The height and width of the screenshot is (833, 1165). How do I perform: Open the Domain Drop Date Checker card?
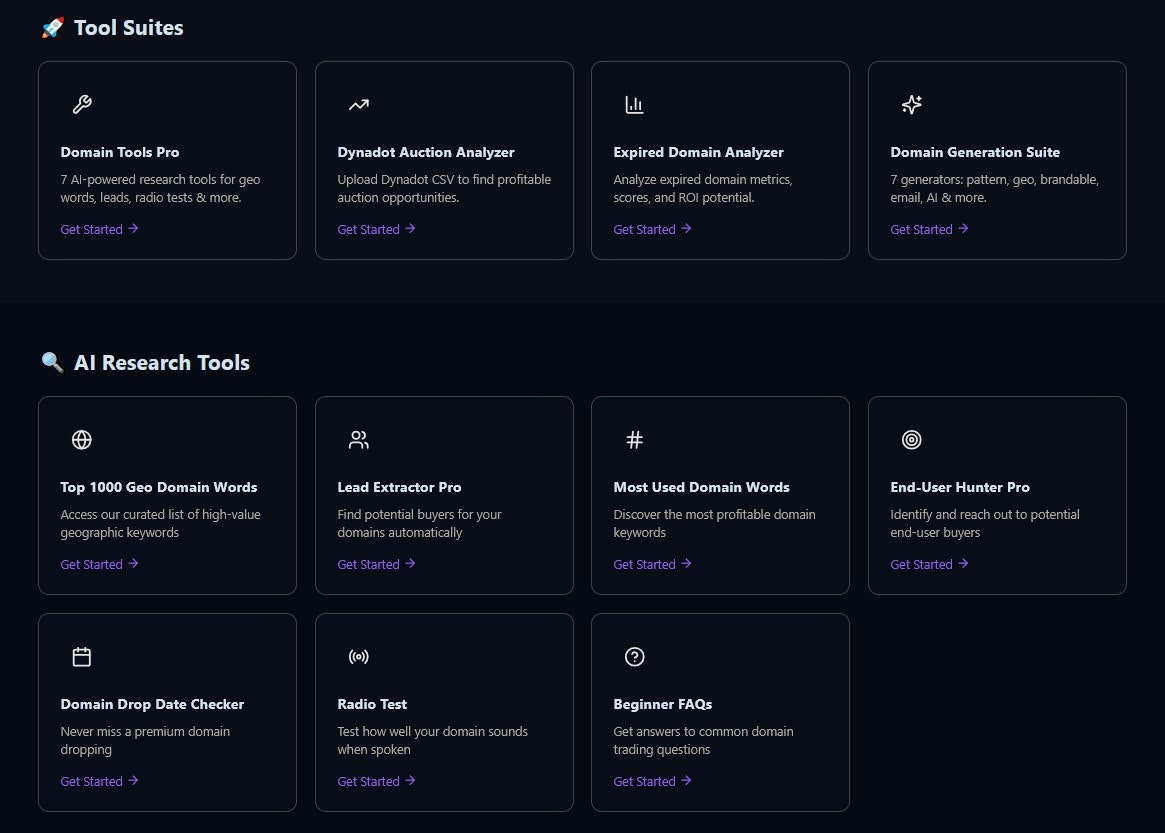click(167, 712)
